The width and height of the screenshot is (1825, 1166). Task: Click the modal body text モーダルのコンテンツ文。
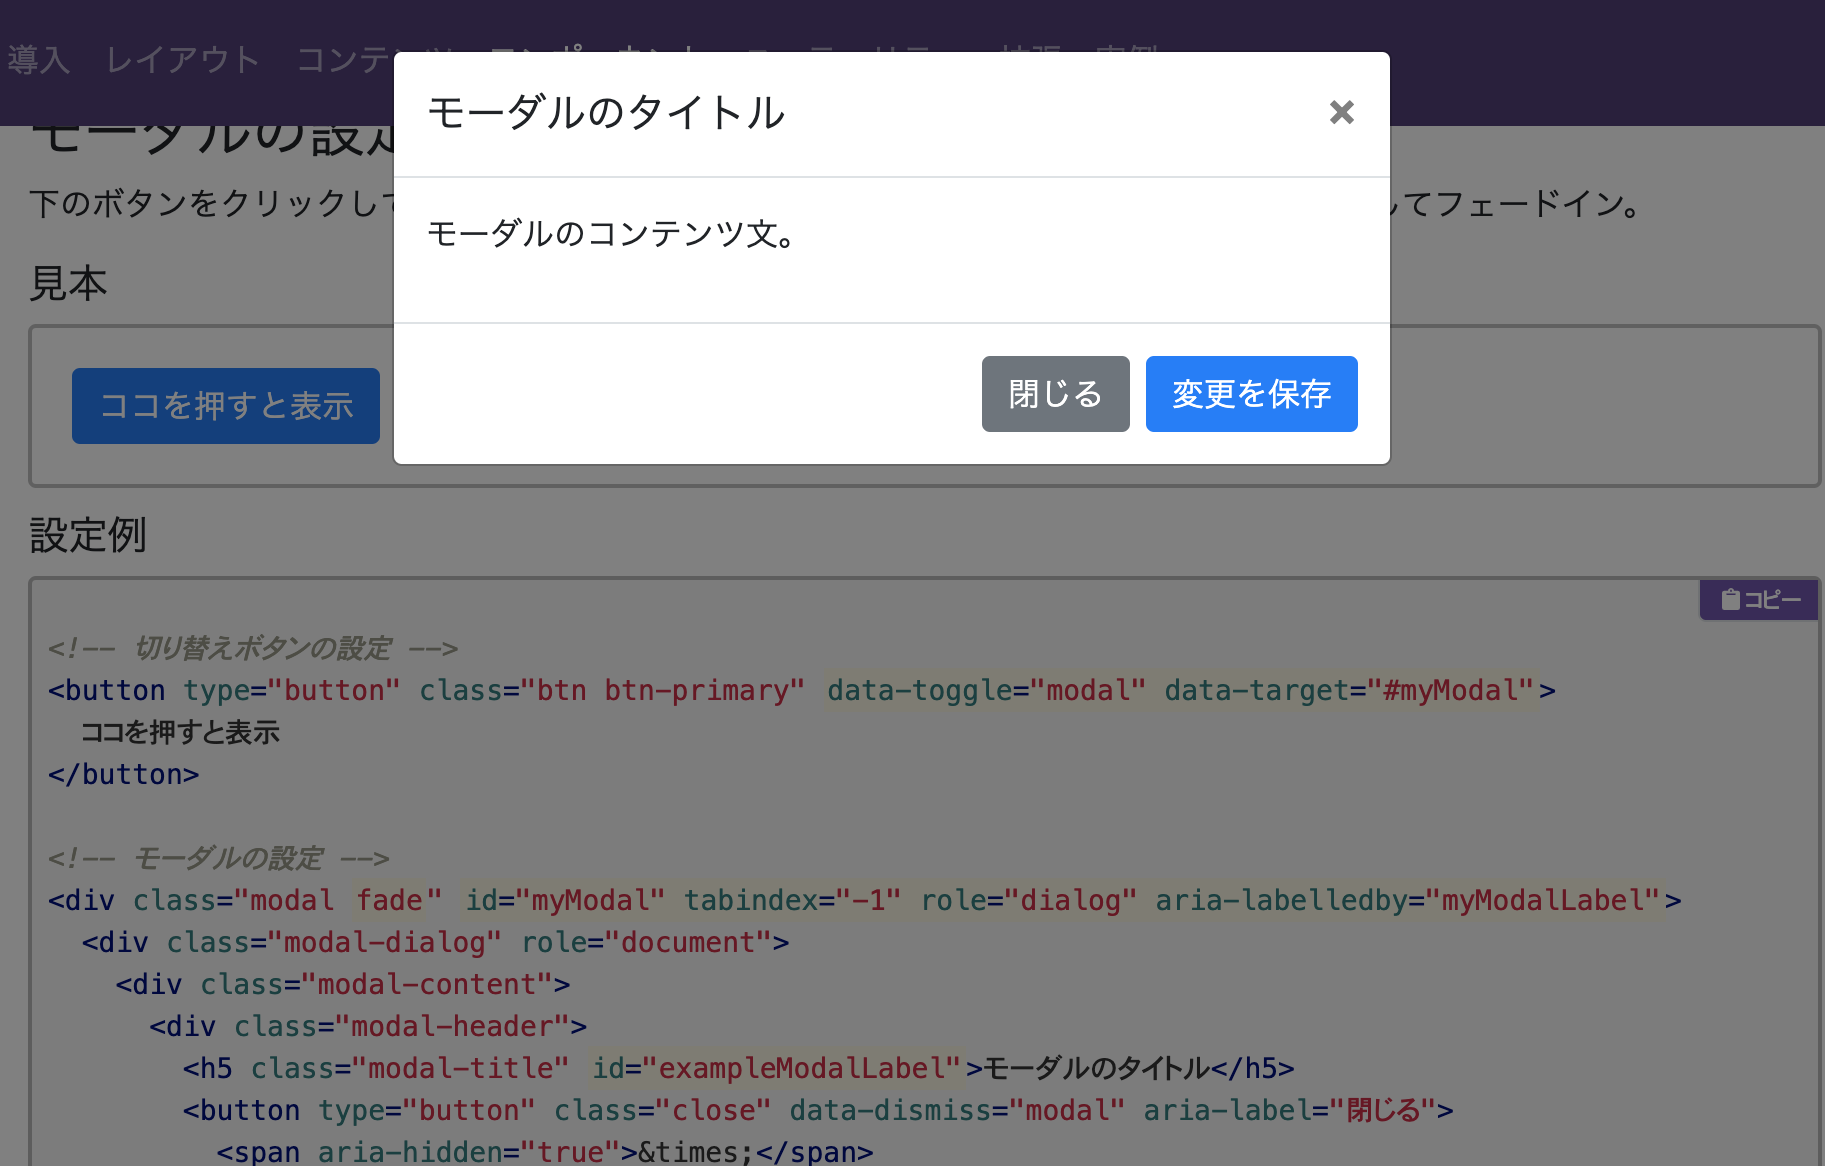[x=611, y=234]
